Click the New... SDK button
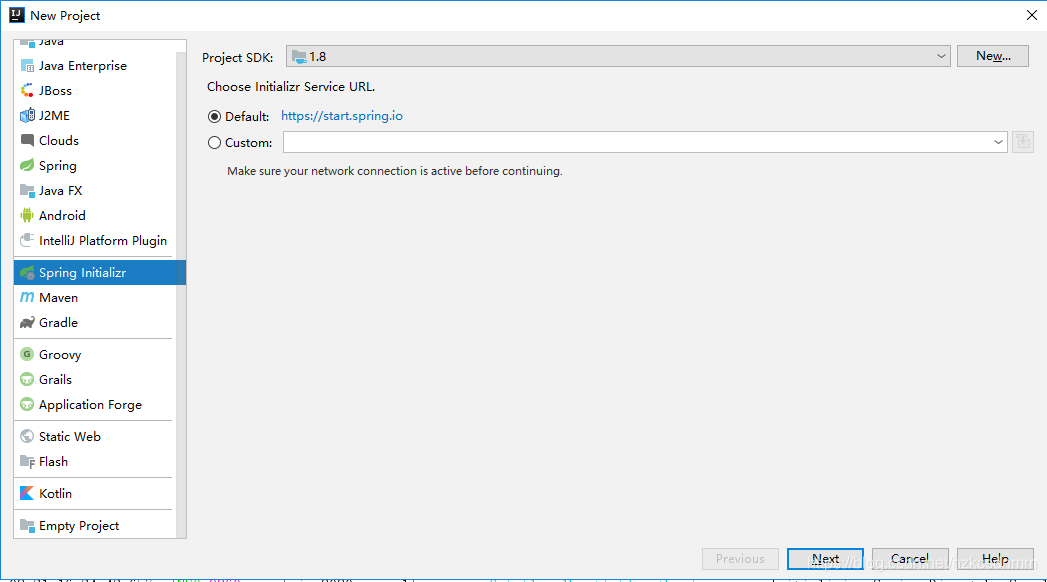Screen dimensions: 1047x582 click(x=992, y=56)
